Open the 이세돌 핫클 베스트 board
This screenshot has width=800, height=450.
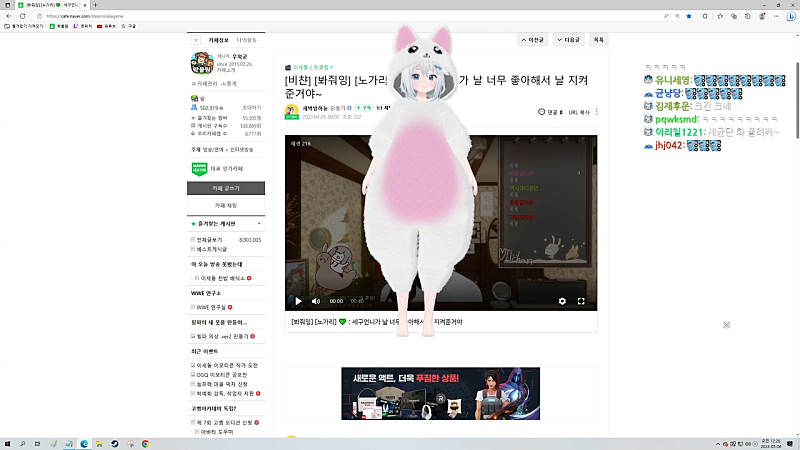click(223, 278)
